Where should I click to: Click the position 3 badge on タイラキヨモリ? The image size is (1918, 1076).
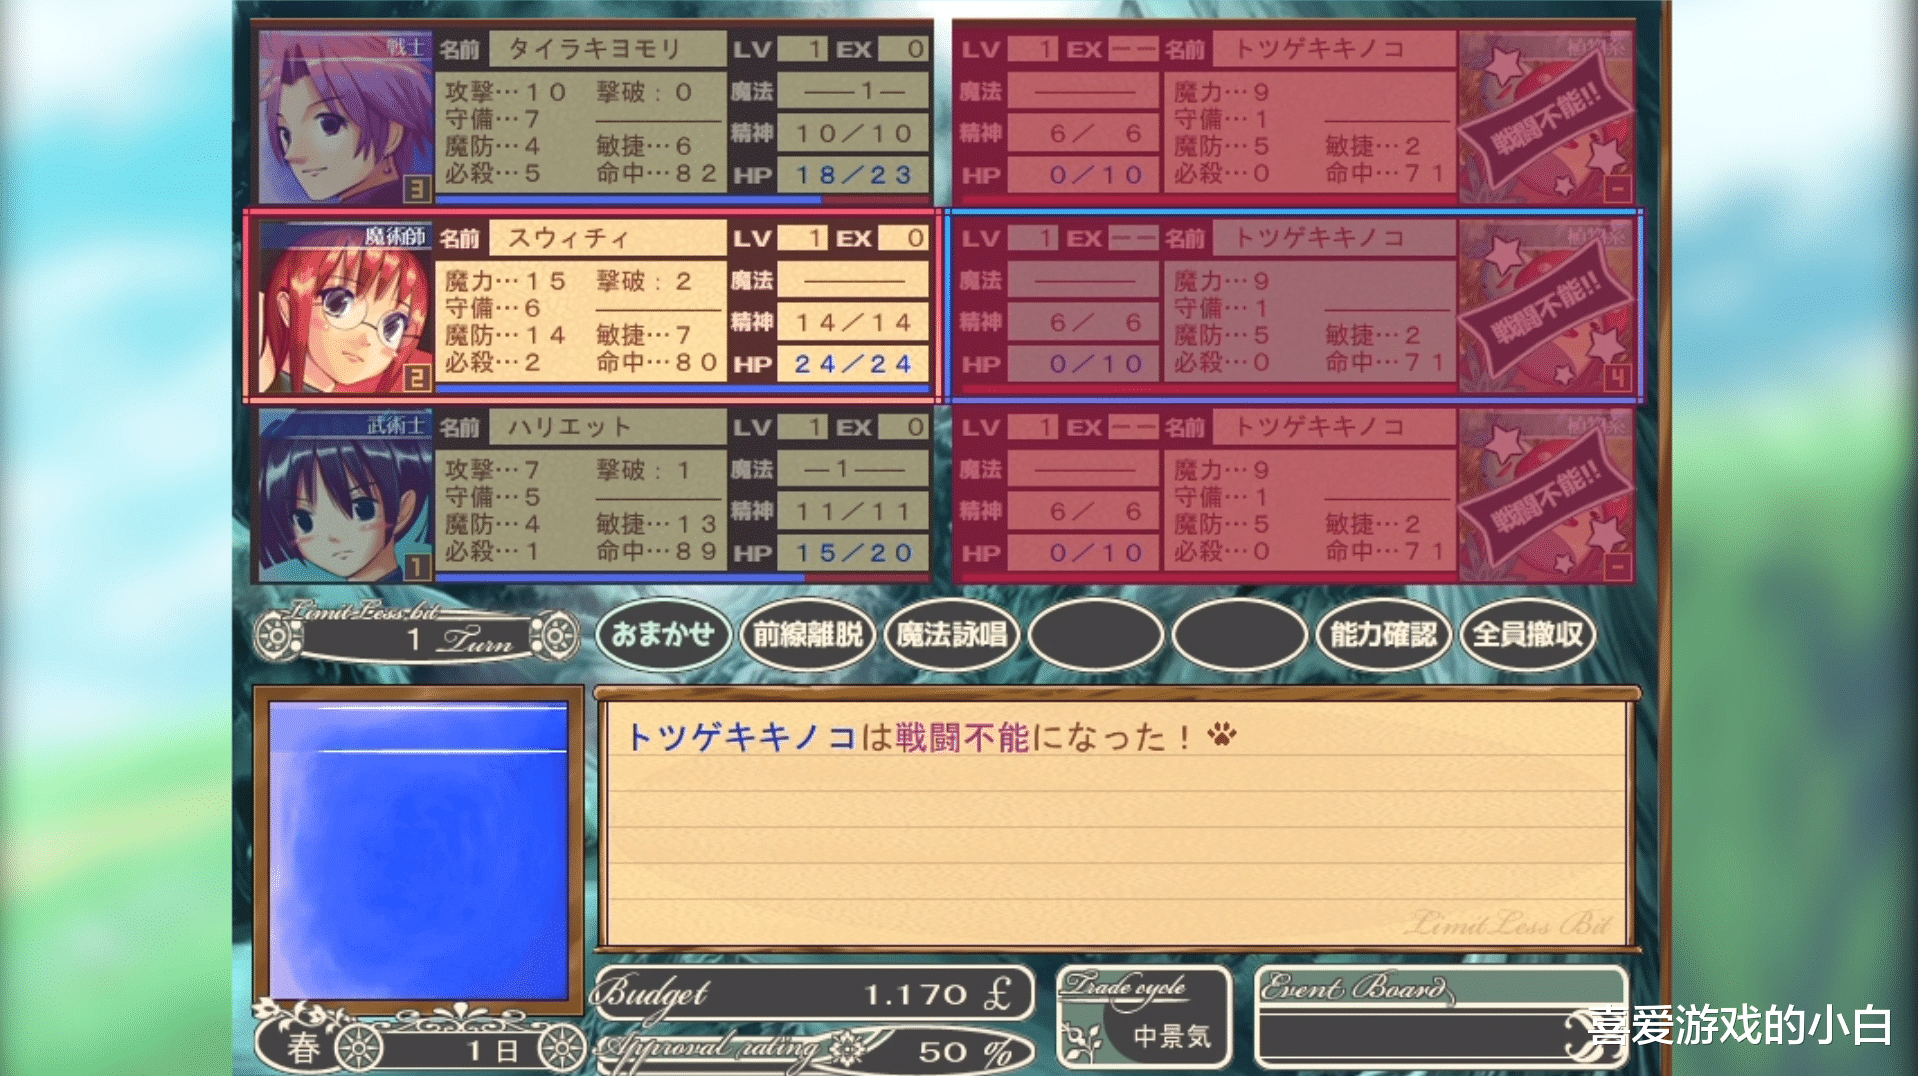coord(416,188)
